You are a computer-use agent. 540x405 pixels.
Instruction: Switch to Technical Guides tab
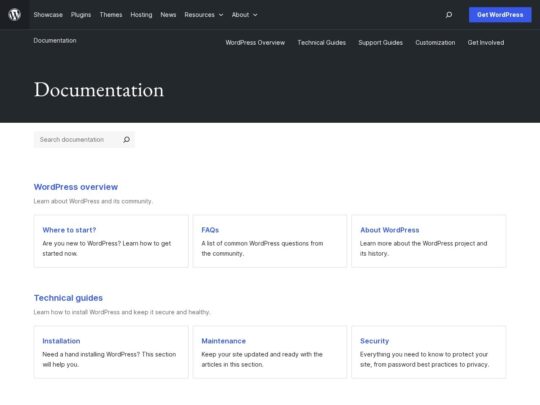click(x=322, y=43)
